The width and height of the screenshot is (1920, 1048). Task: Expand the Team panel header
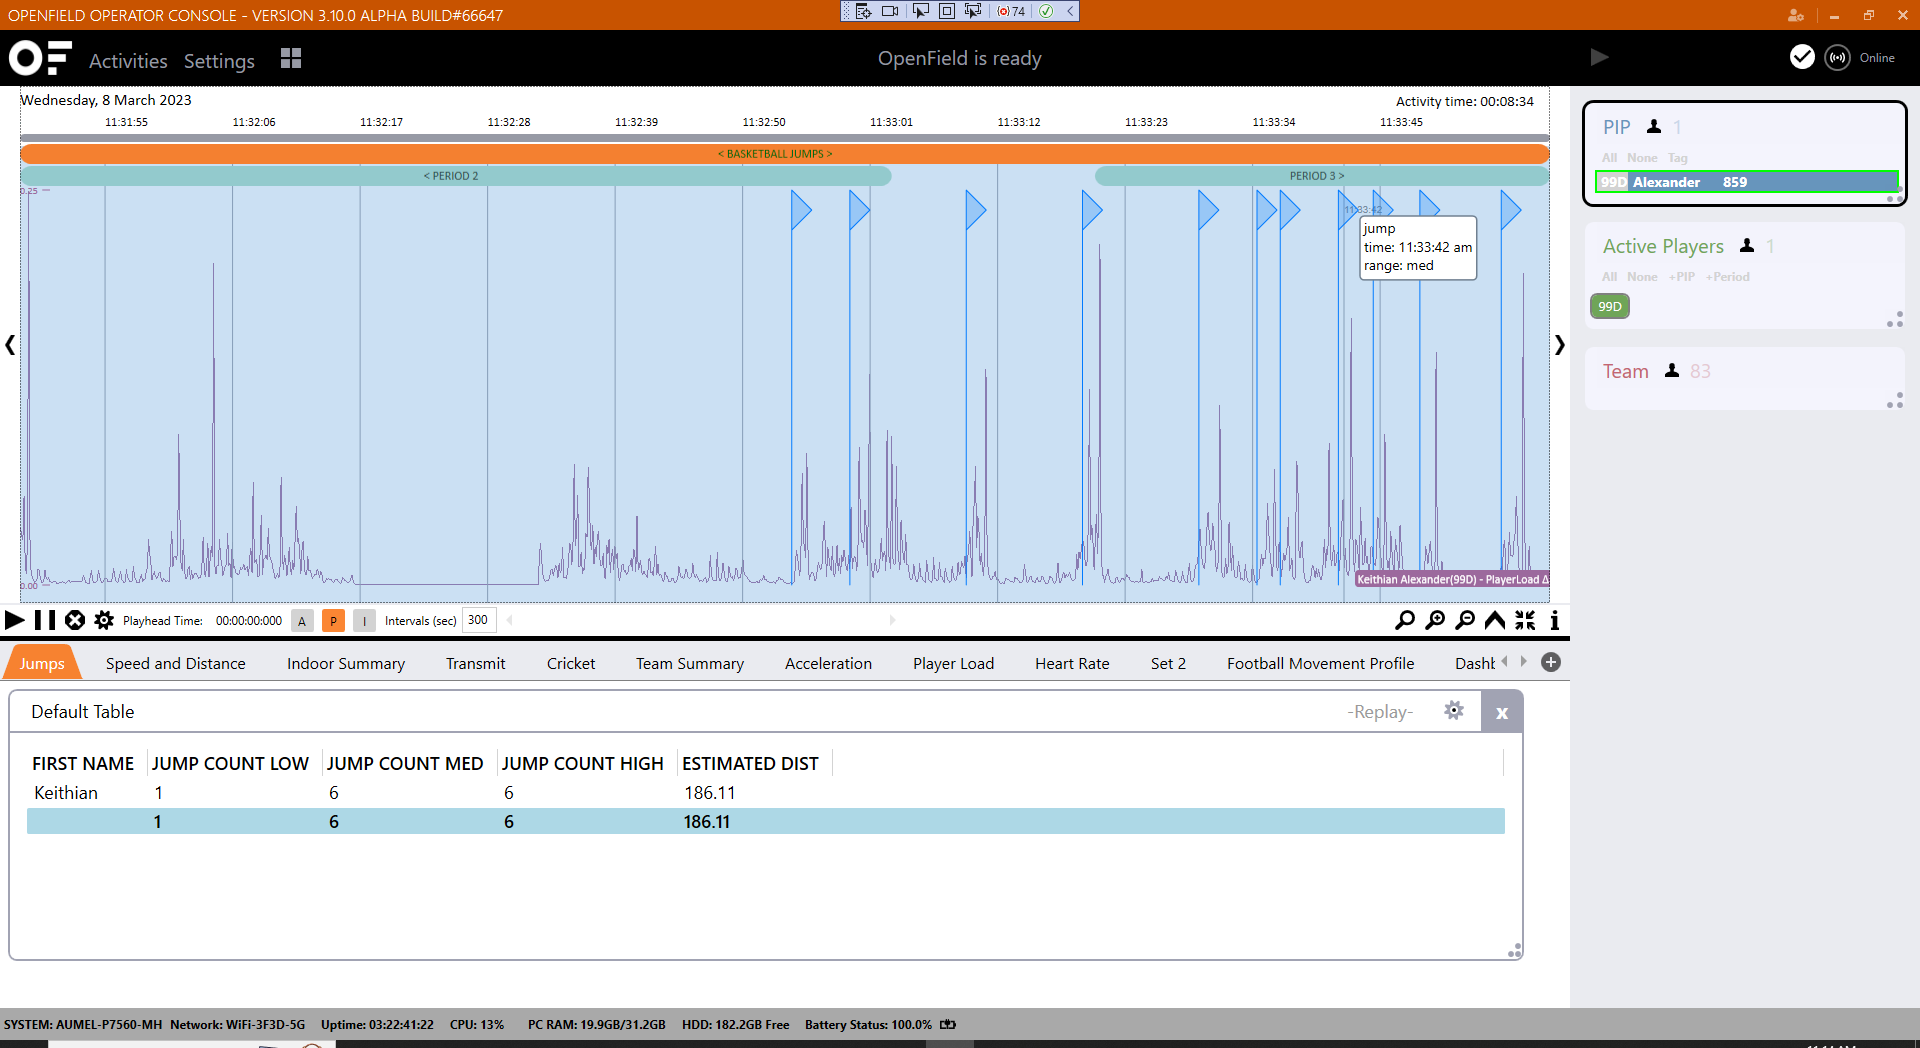(x=1625, y=371)
